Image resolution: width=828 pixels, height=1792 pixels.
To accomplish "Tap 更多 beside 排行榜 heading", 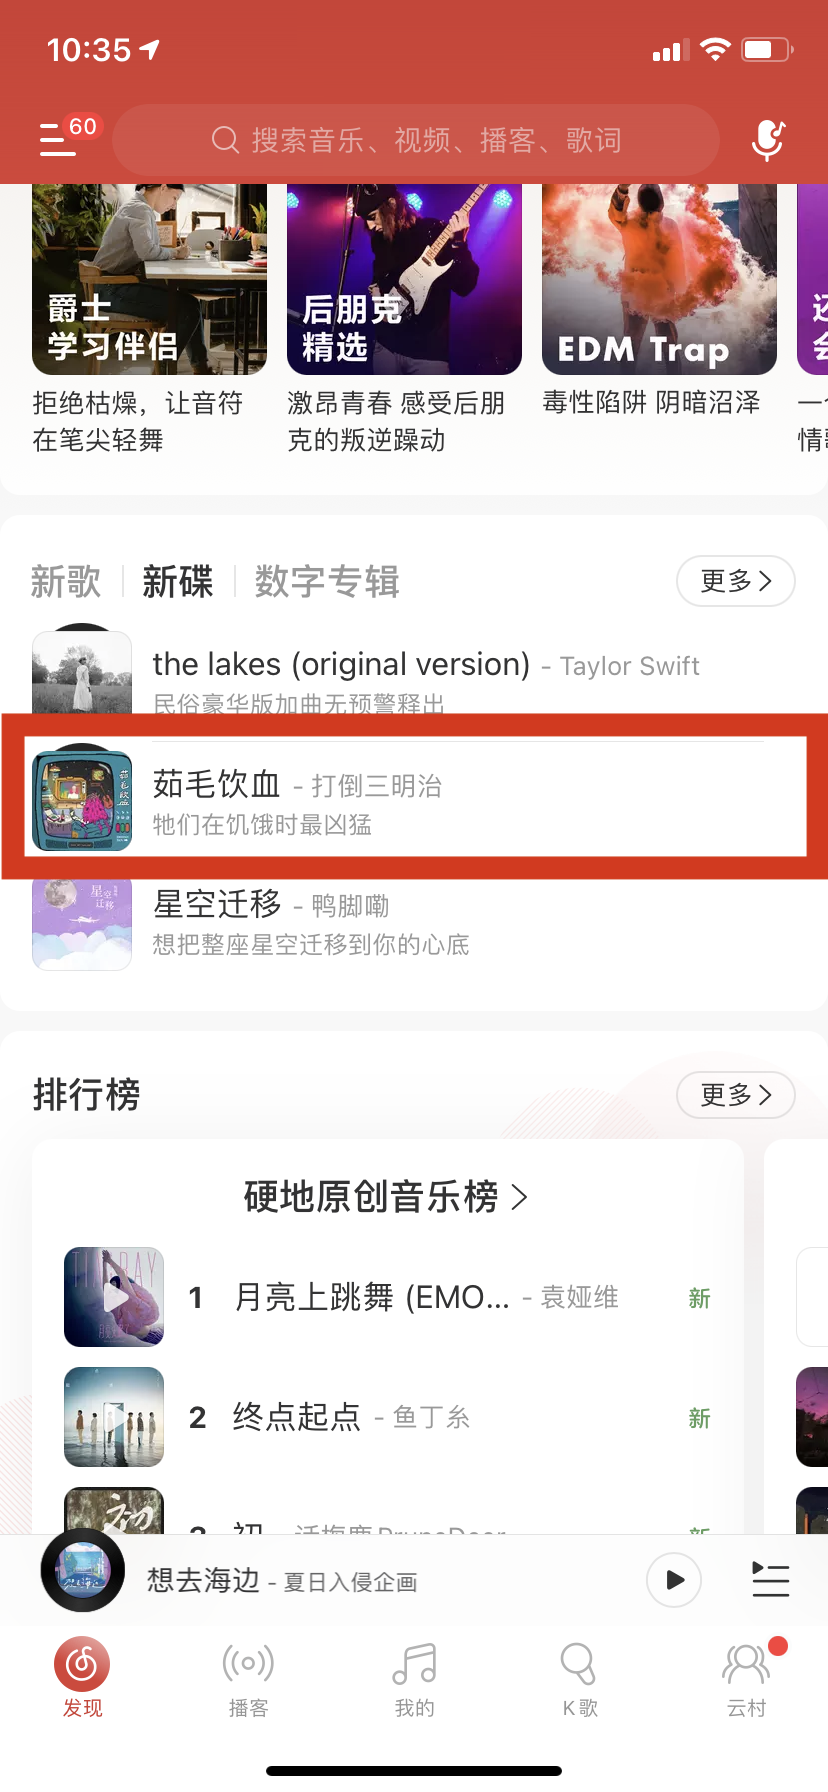I will click(x=735, y=1095).
